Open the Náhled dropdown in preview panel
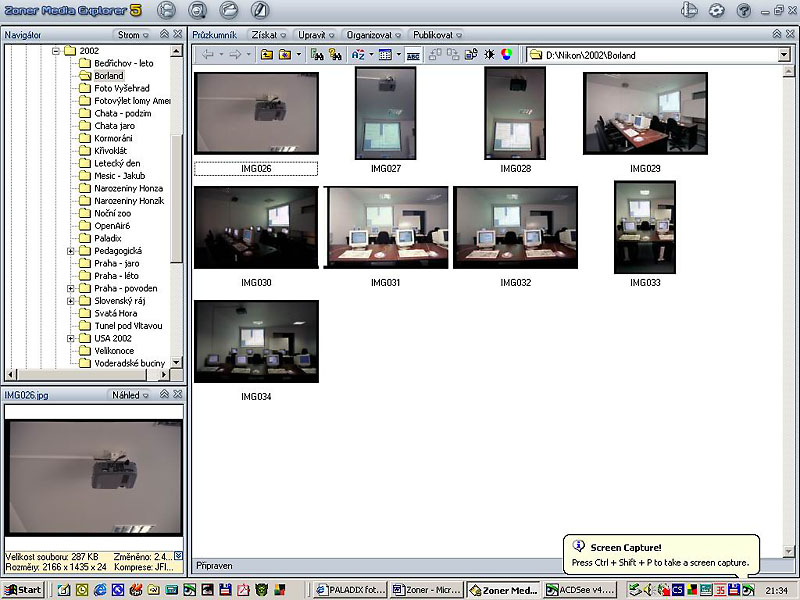The width and height of the screenshot is (800, 600). click(130, 395)
